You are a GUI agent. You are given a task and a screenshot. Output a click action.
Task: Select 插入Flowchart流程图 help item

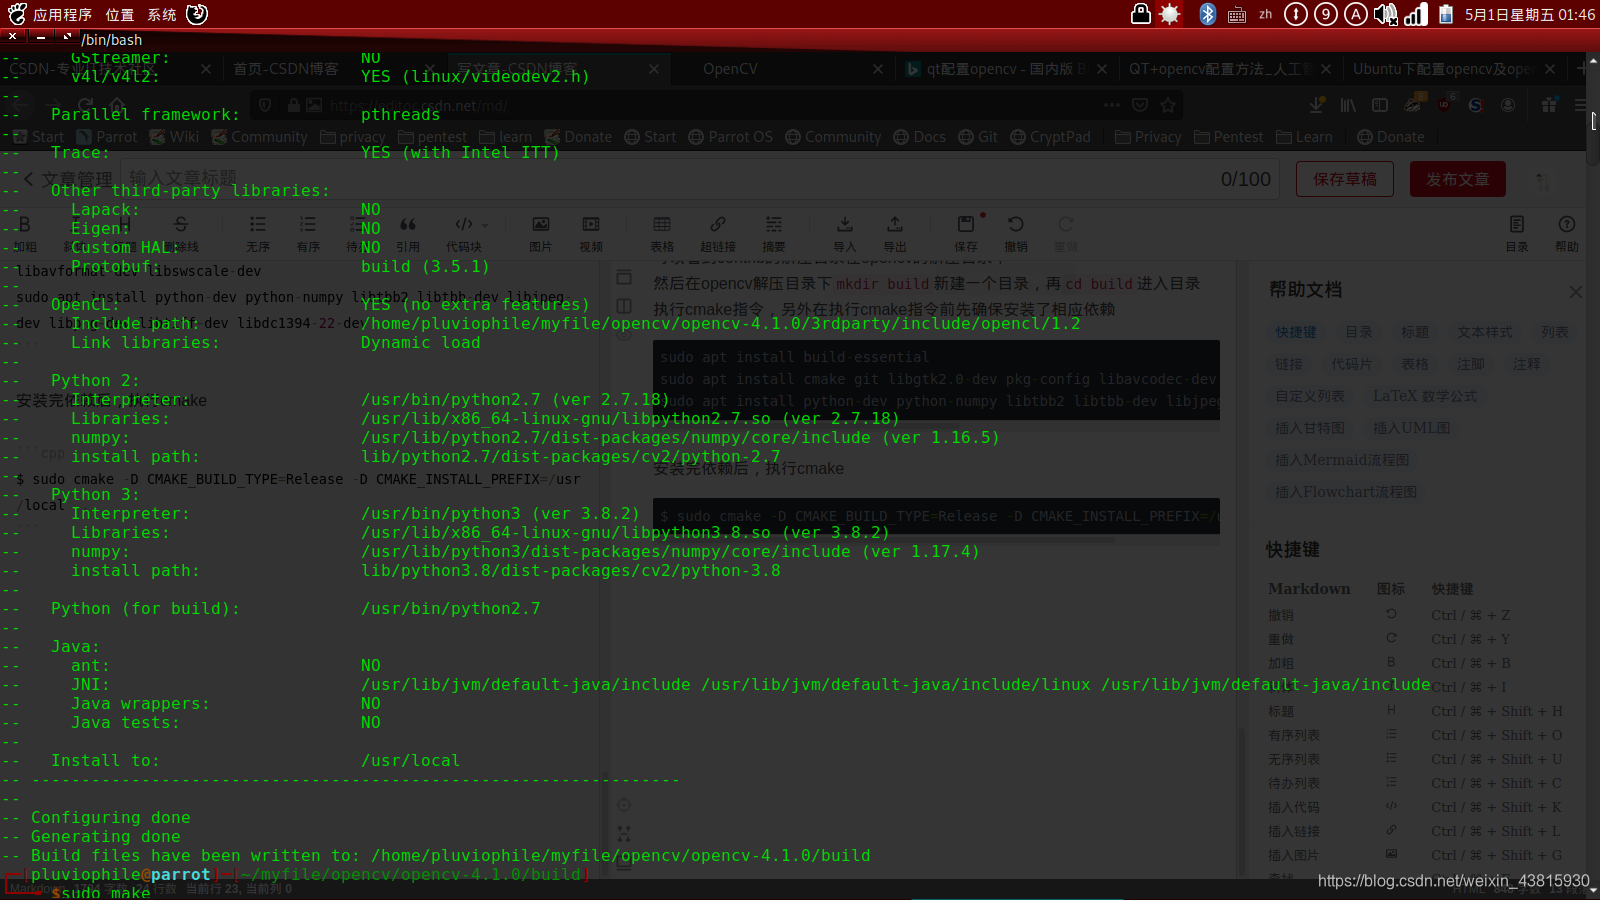tap(1346, 492)
